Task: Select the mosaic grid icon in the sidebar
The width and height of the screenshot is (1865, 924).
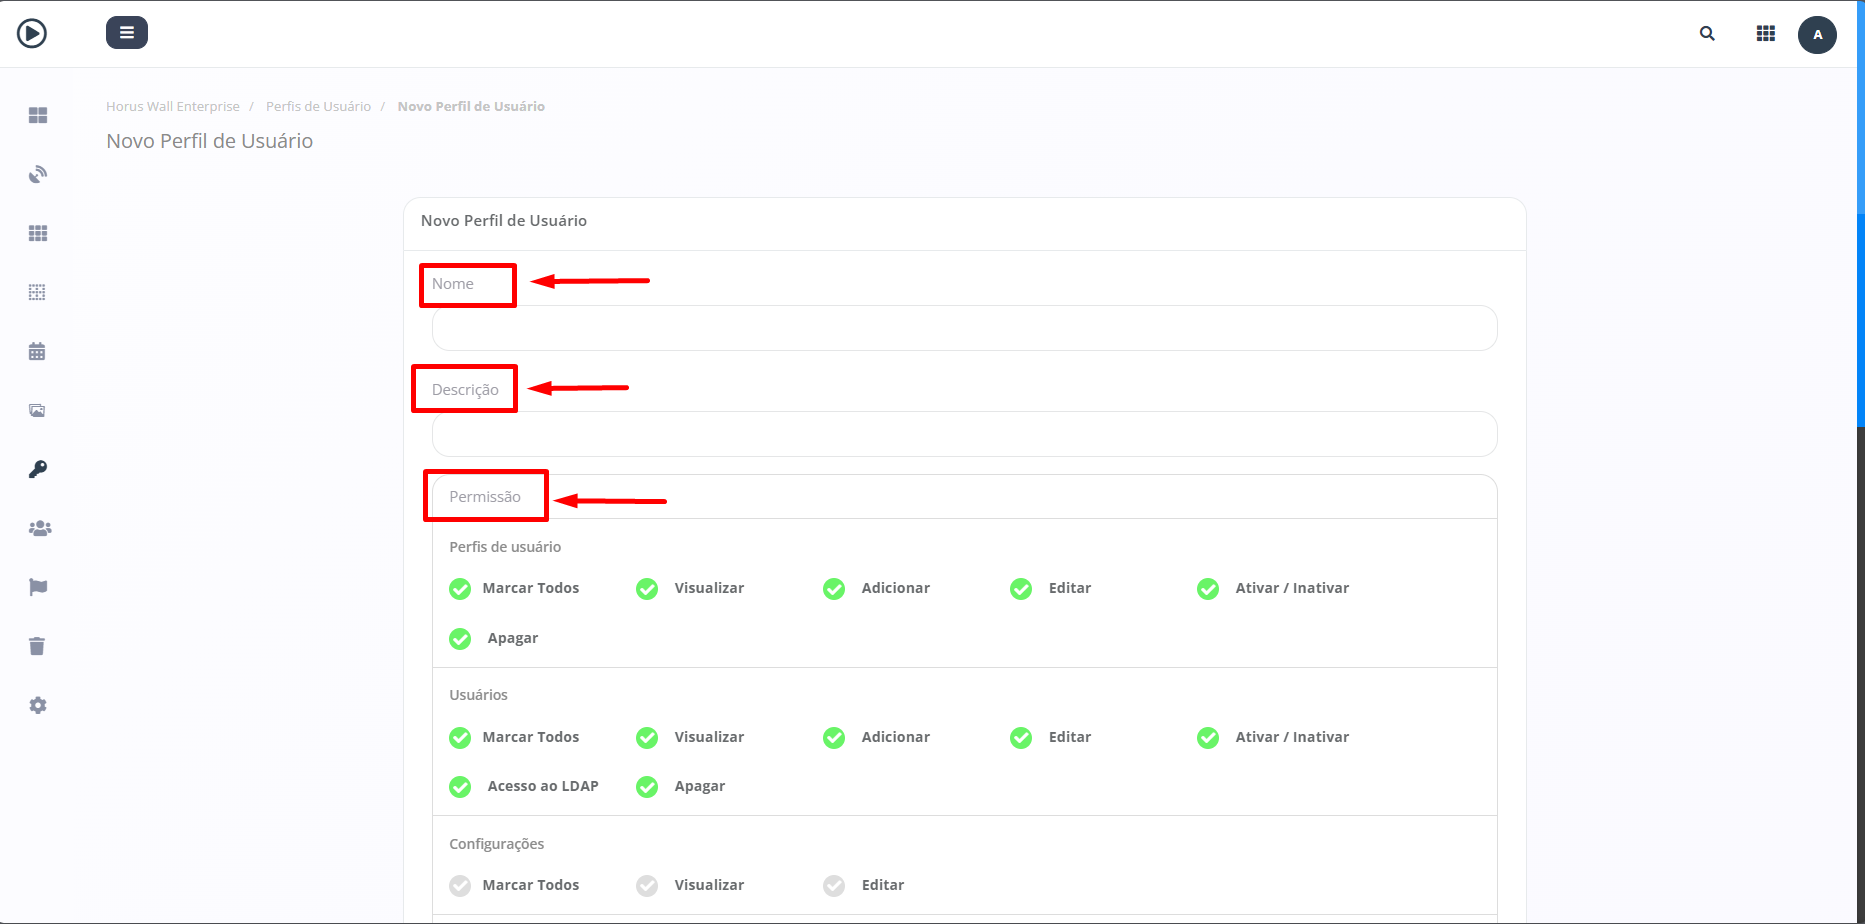Action: click(37, 291)
